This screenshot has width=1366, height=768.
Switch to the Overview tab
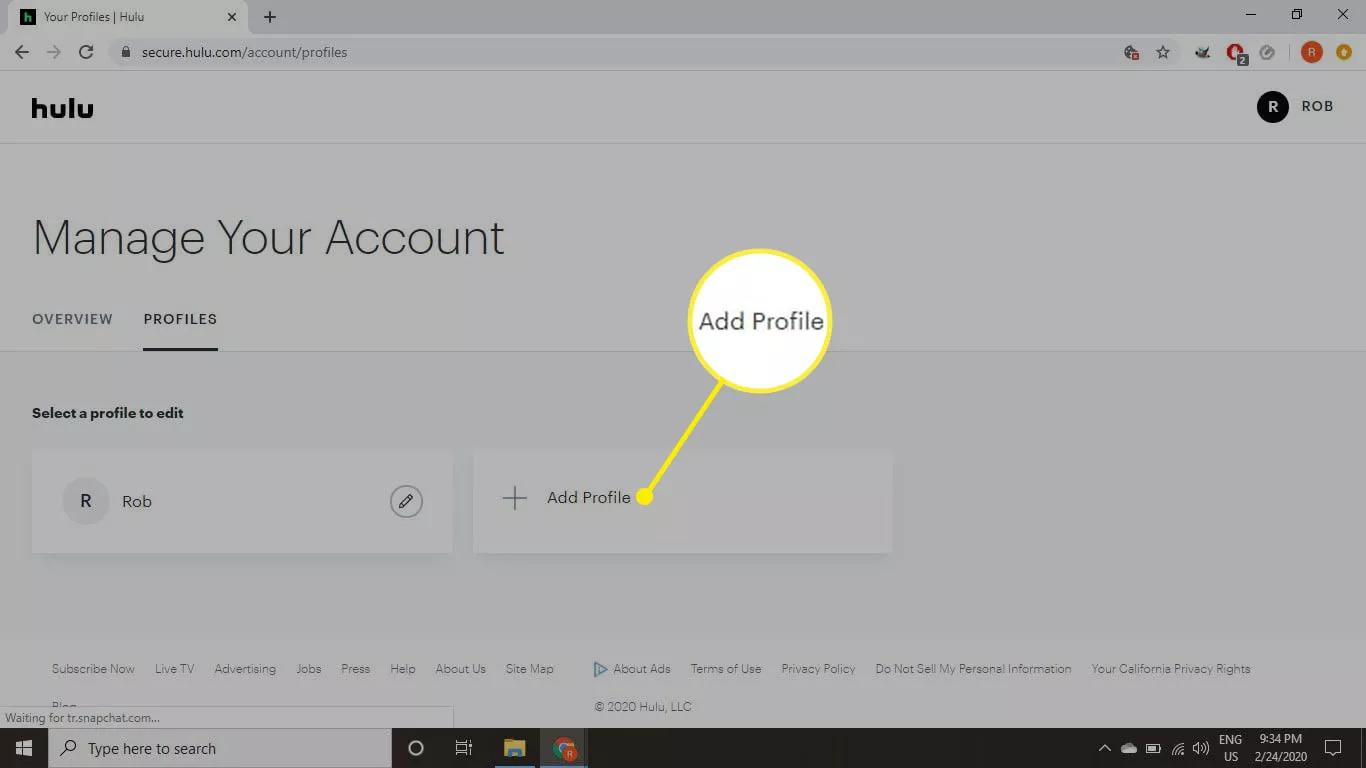point(72,319)
